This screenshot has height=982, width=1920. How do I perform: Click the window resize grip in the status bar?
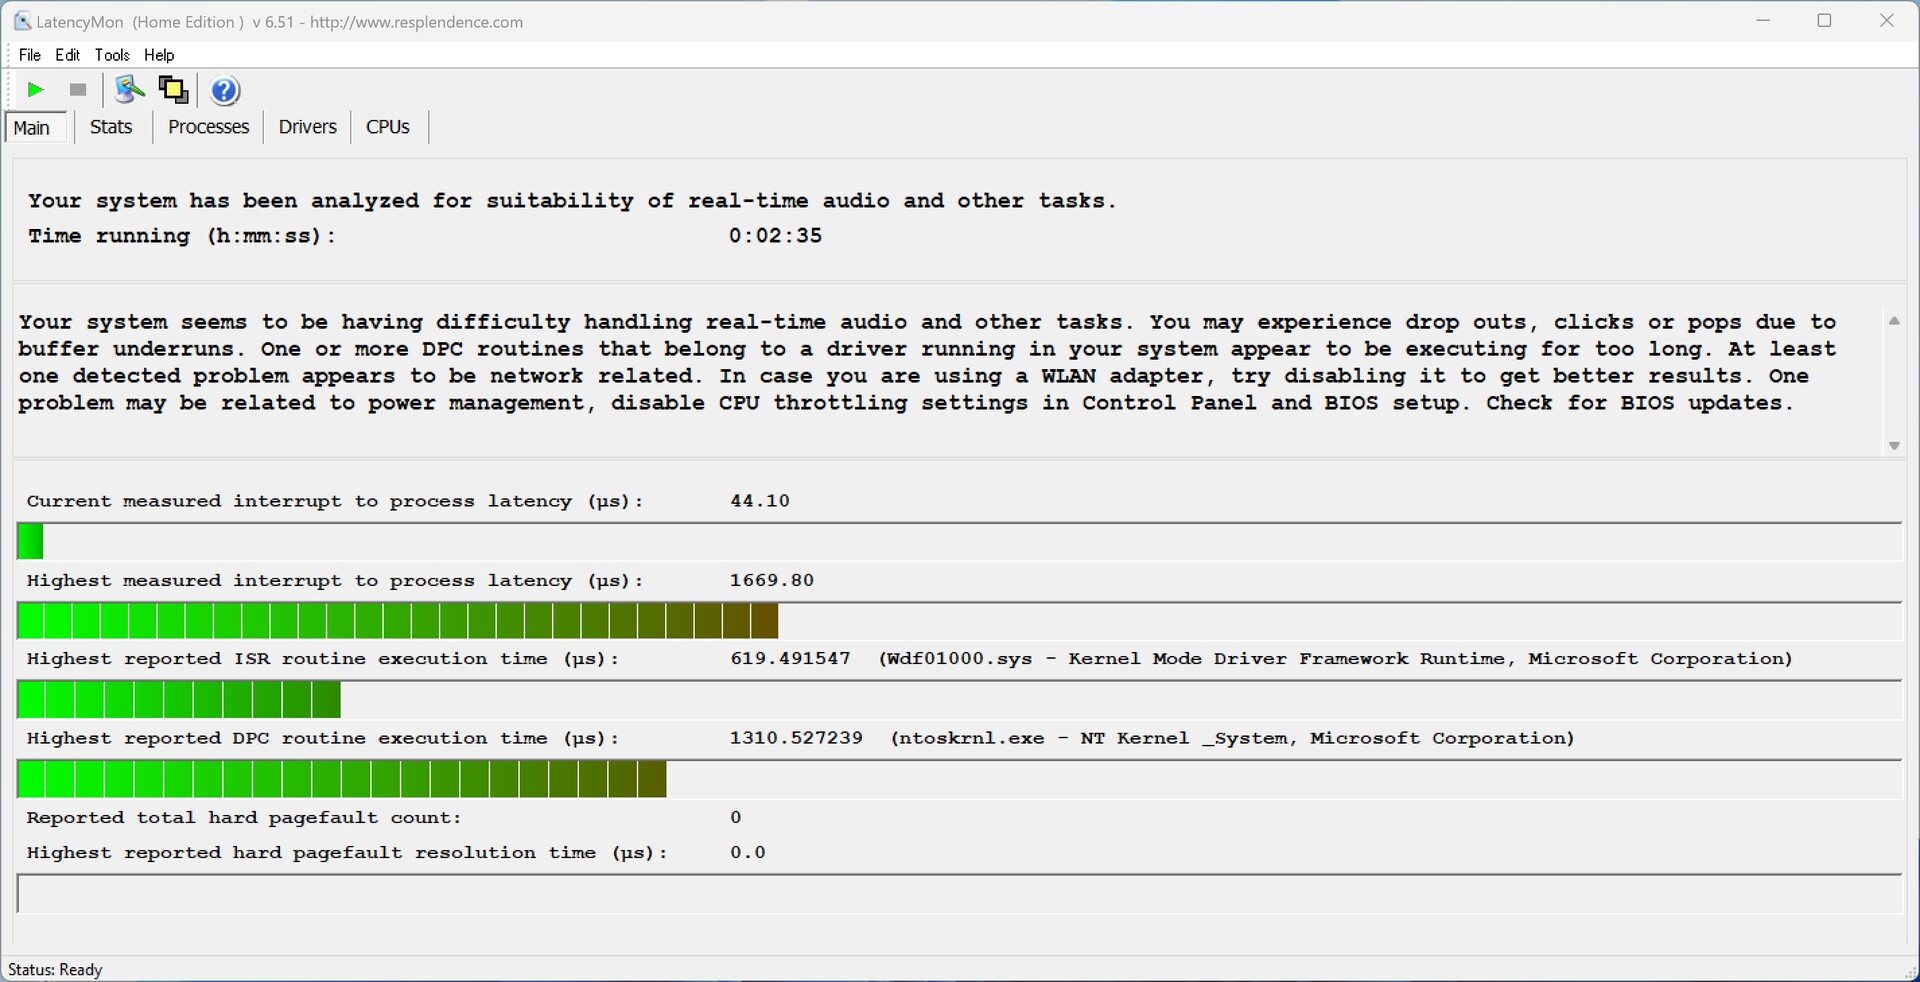click(x=1910, y=972)
